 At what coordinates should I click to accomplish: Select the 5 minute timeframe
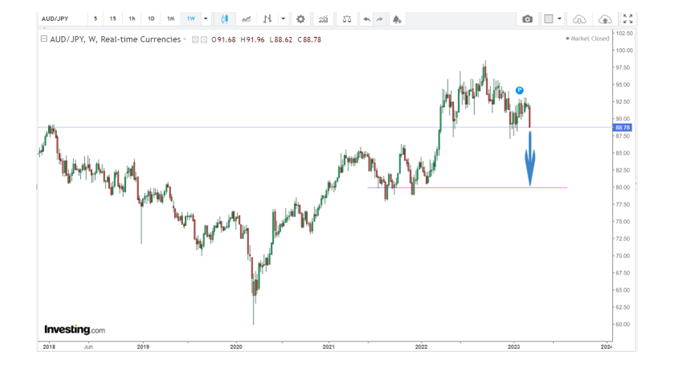point(95,19)
